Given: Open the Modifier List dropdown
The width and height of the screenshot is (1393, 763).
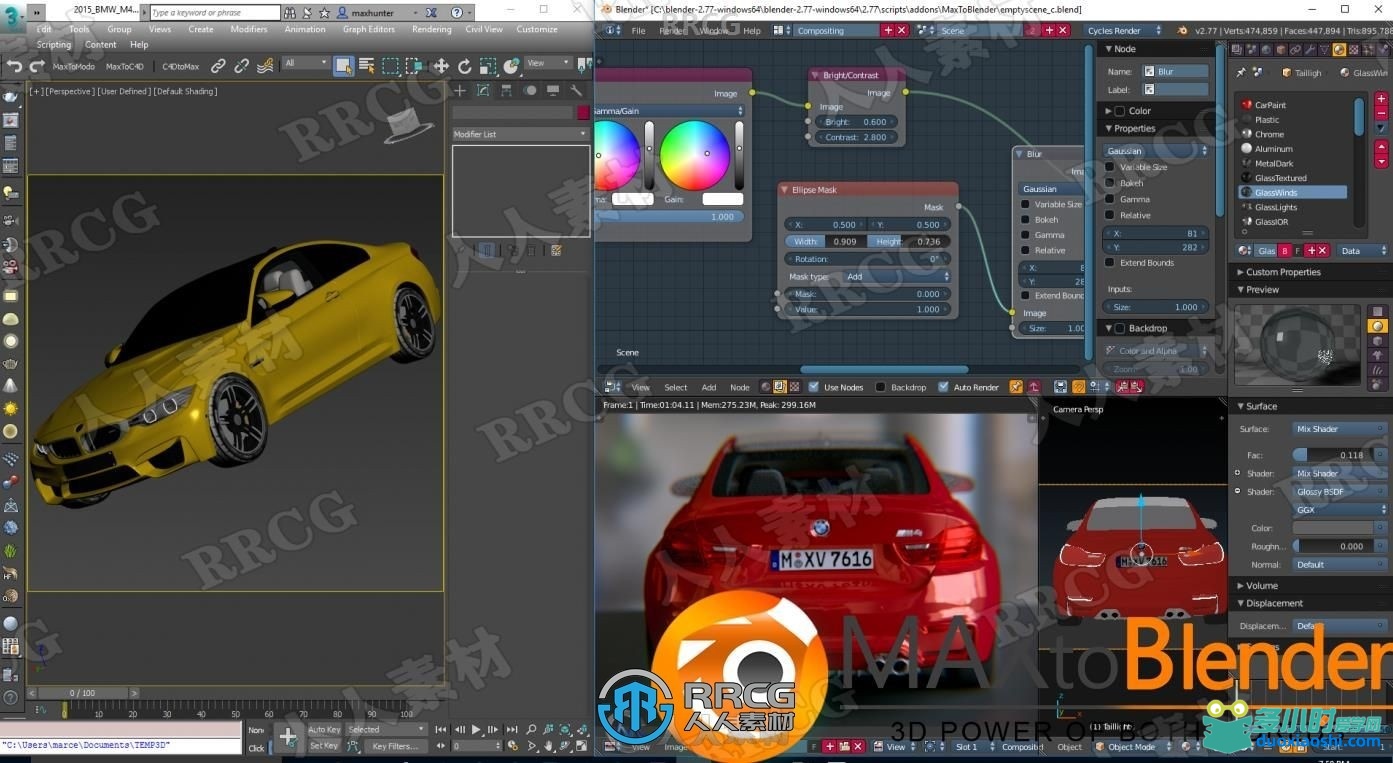Looking at the screenshot, I should pyautogui.click(x=520, y=134).
